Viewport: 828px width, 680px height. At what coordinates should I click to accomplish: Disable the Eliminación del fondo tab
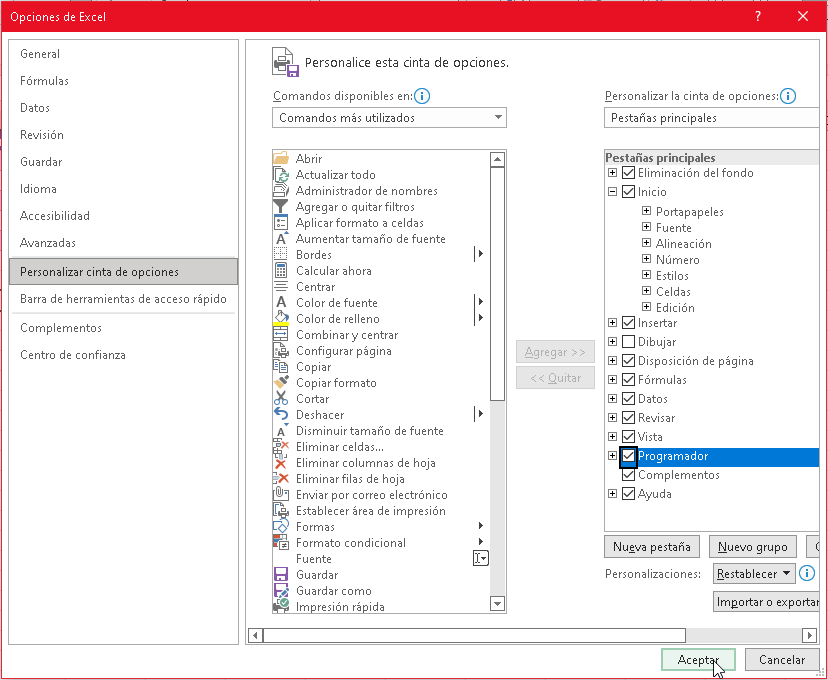(x=628, y=172)
